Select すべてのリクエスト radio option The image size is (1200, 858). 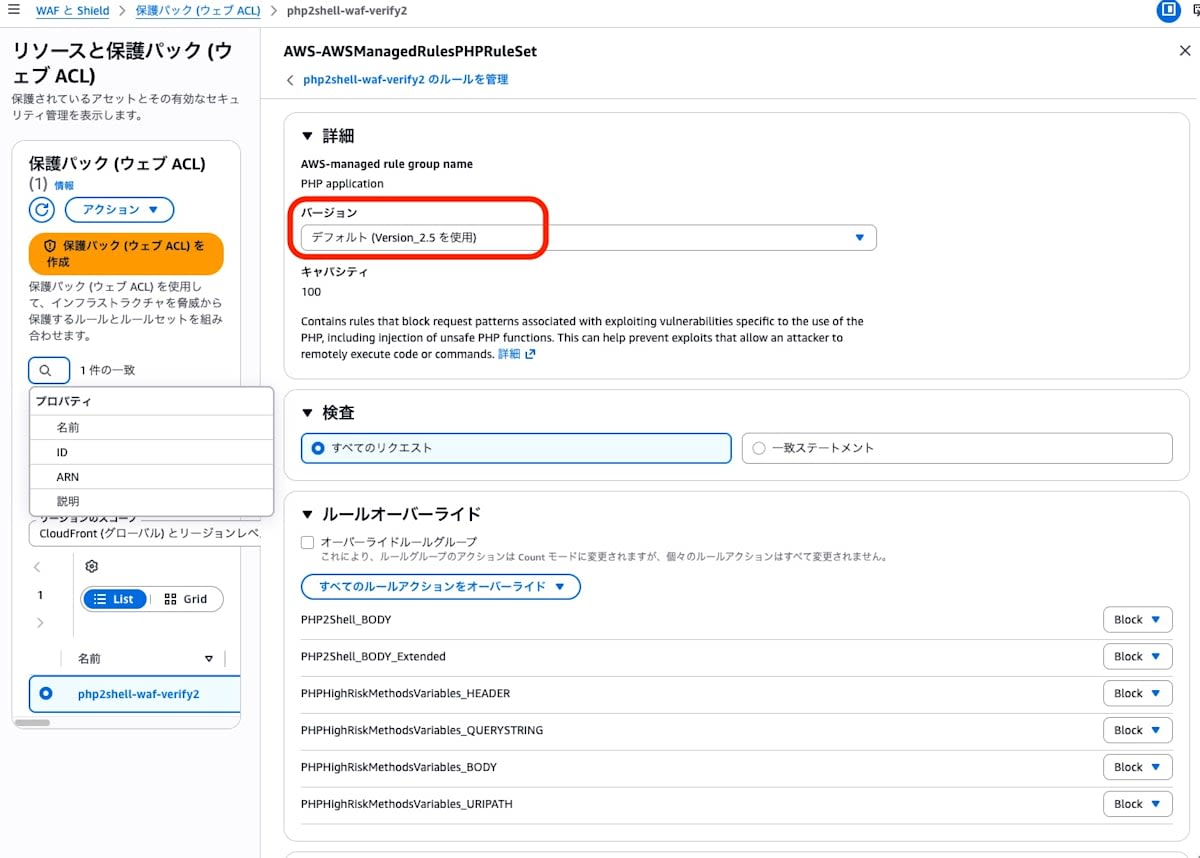pyautogui.click(x=516, y=448)
